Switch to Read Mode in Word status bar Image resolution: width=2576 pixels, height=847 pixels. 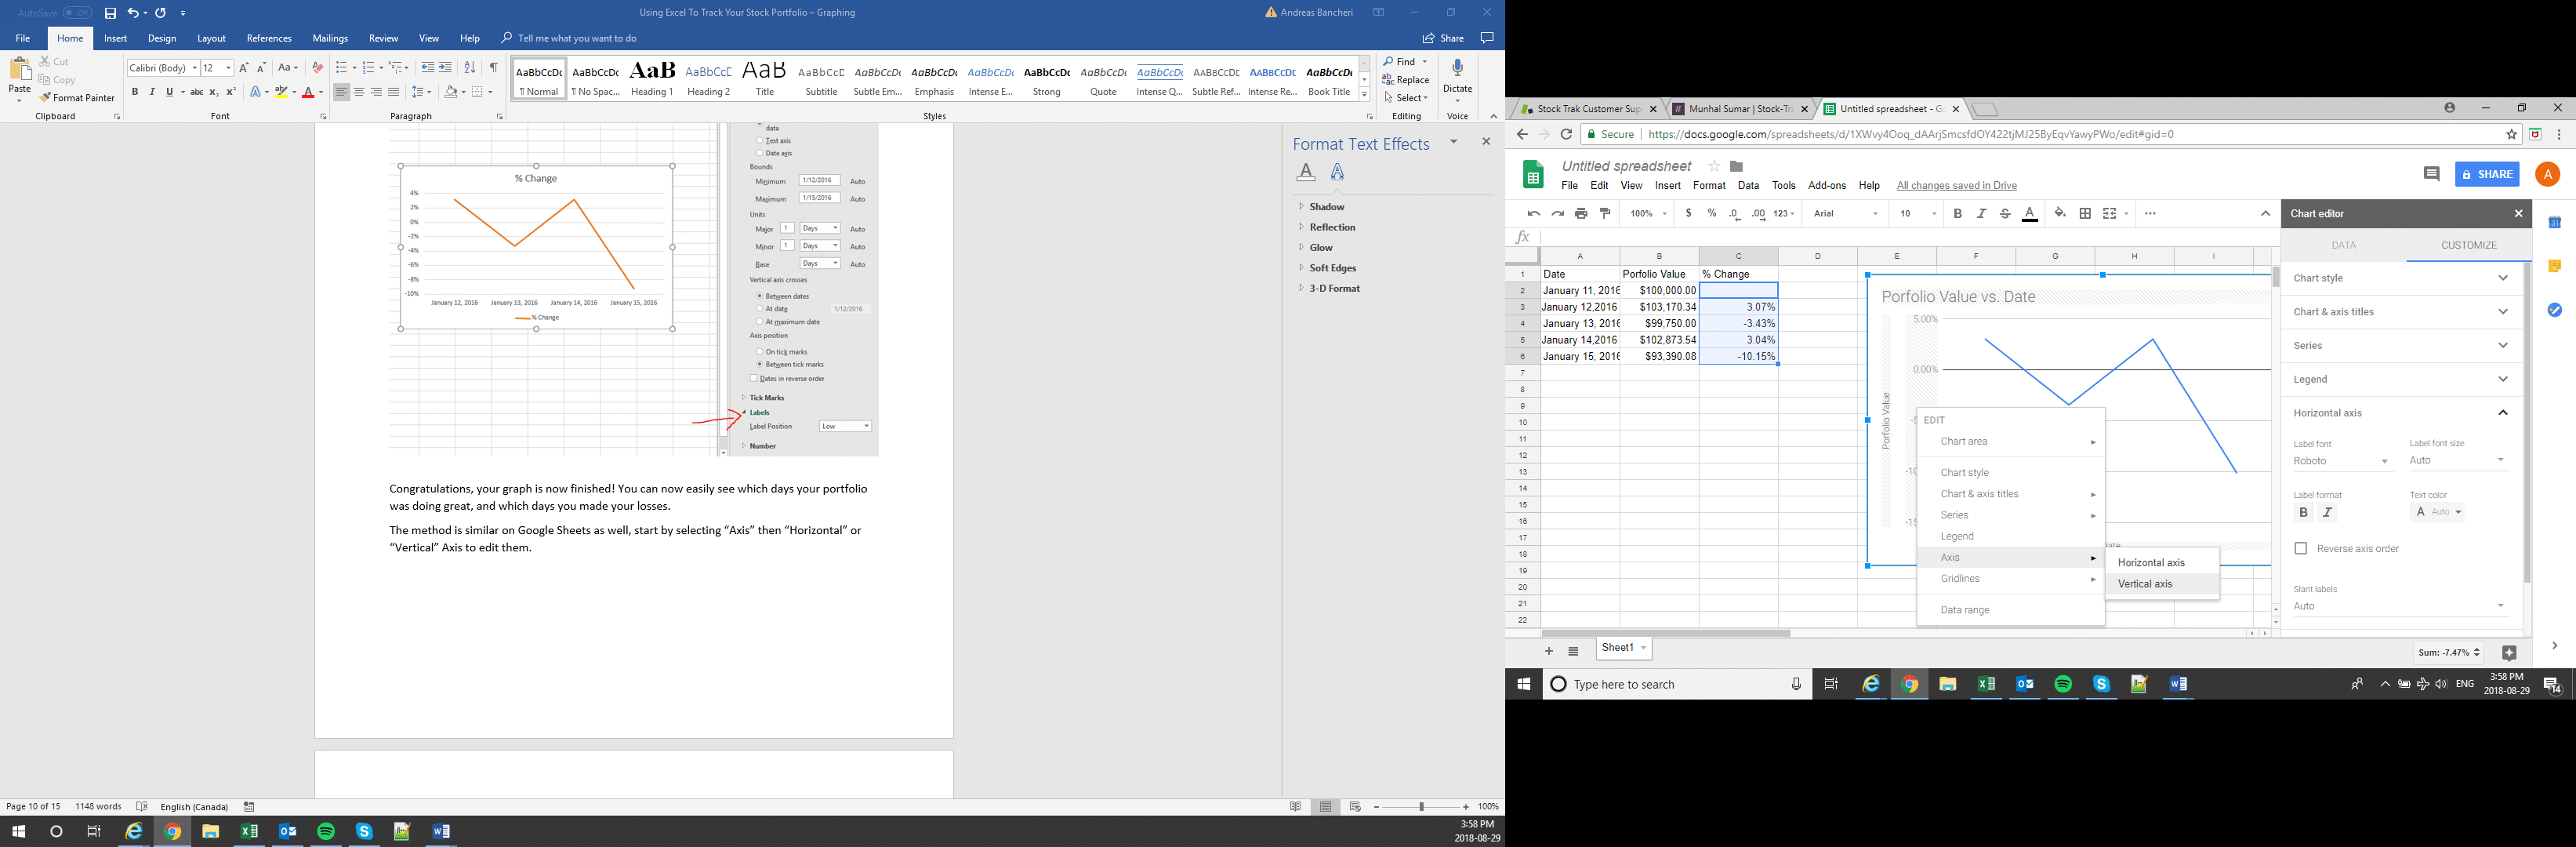coord(1295,807)
